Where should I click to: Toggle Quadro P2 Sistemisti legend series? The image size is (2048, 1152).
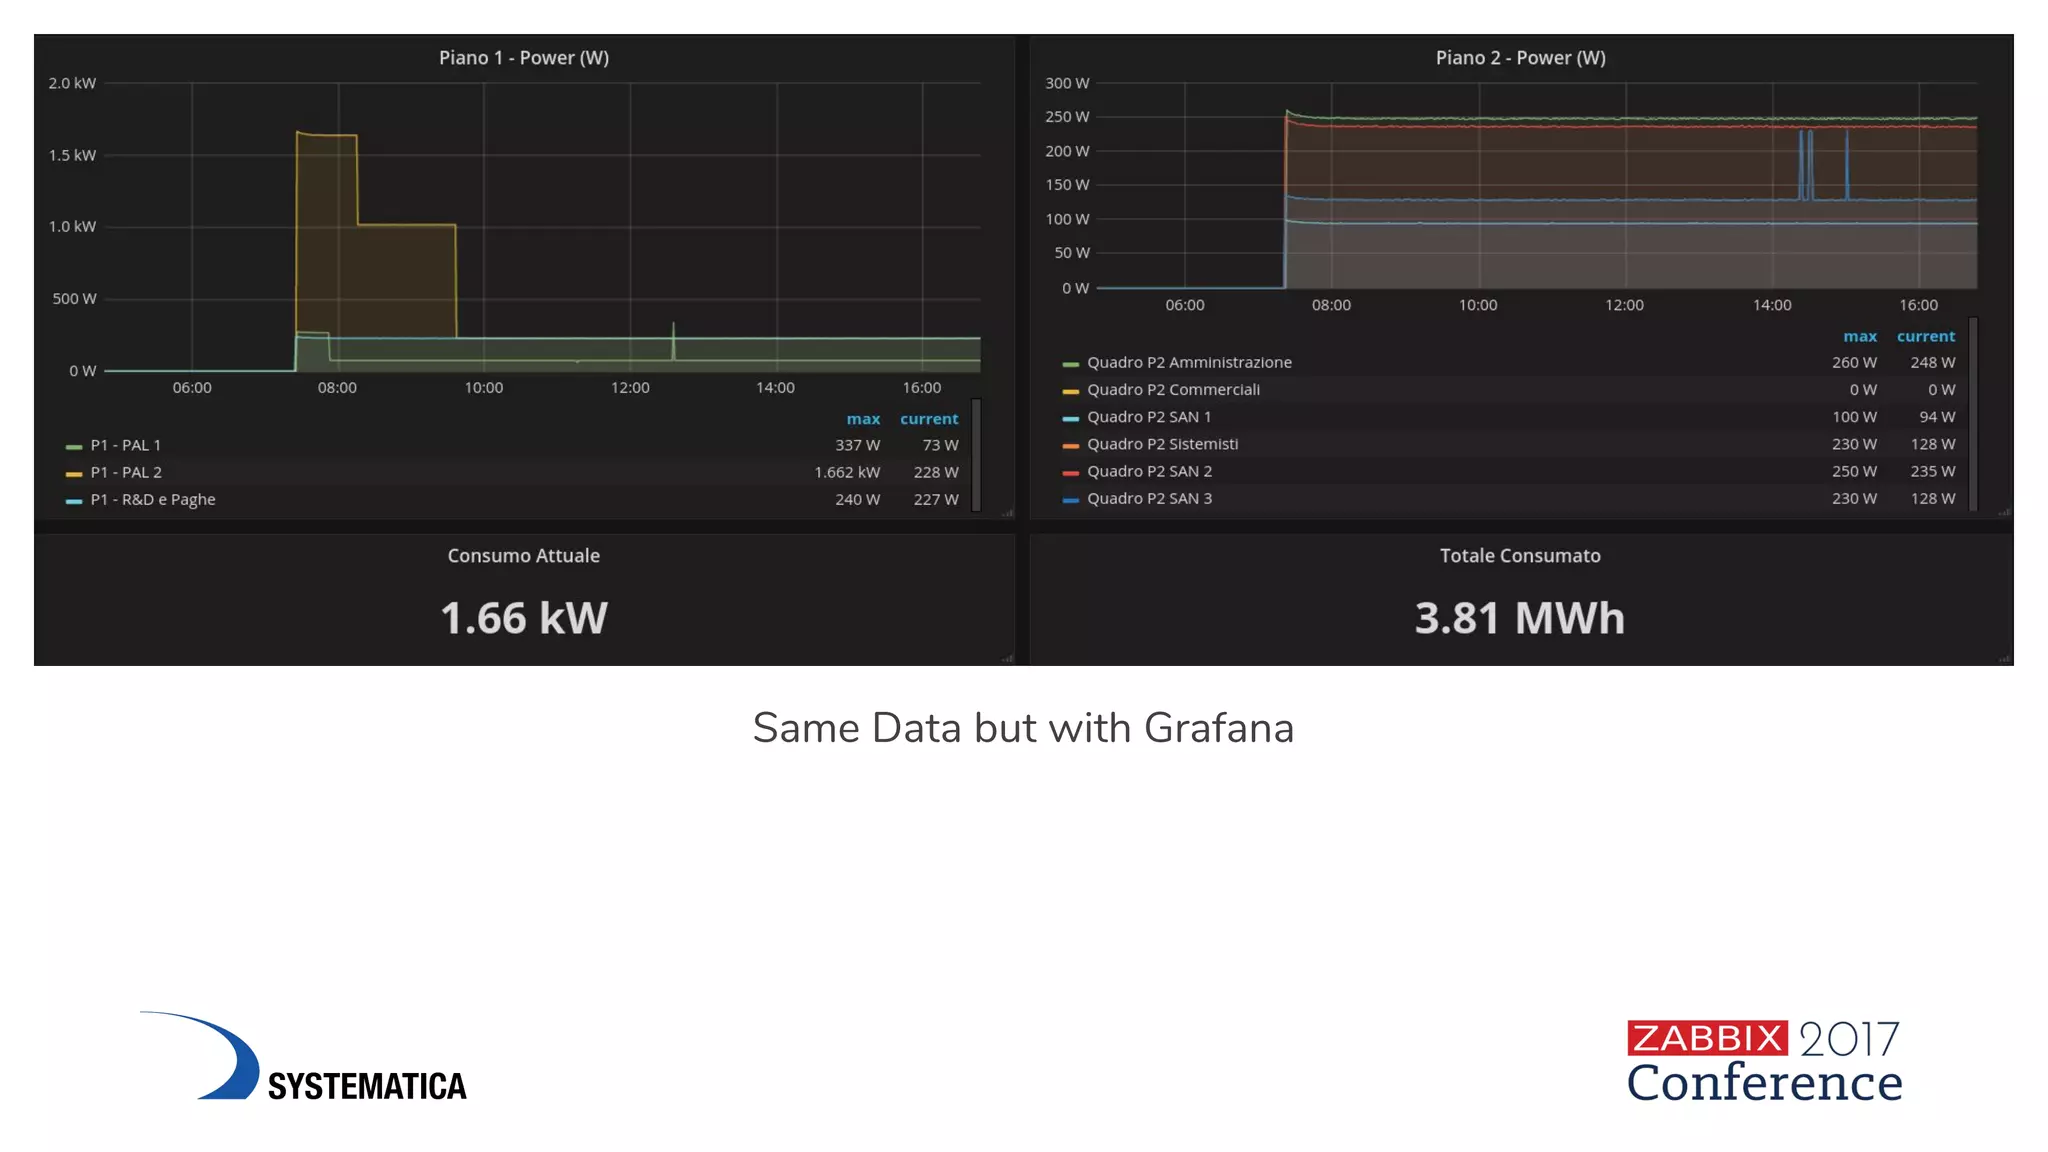[1162, 443]
